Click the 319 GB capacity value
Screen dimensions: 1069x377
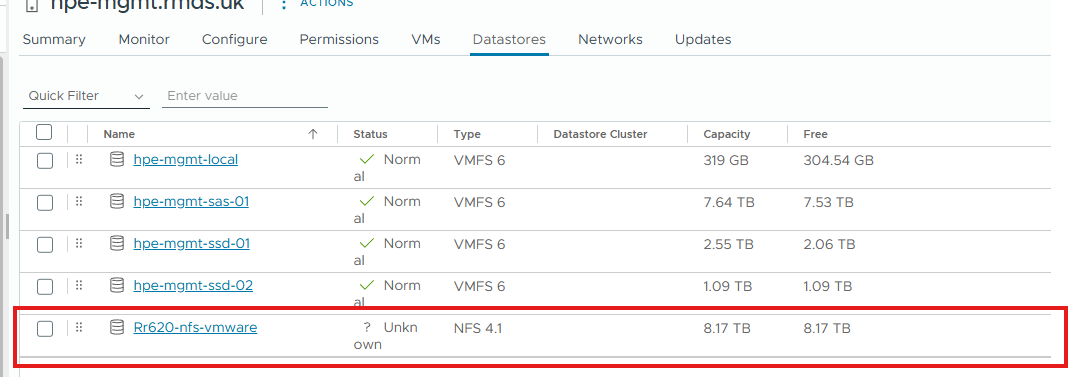coord(726,161)
